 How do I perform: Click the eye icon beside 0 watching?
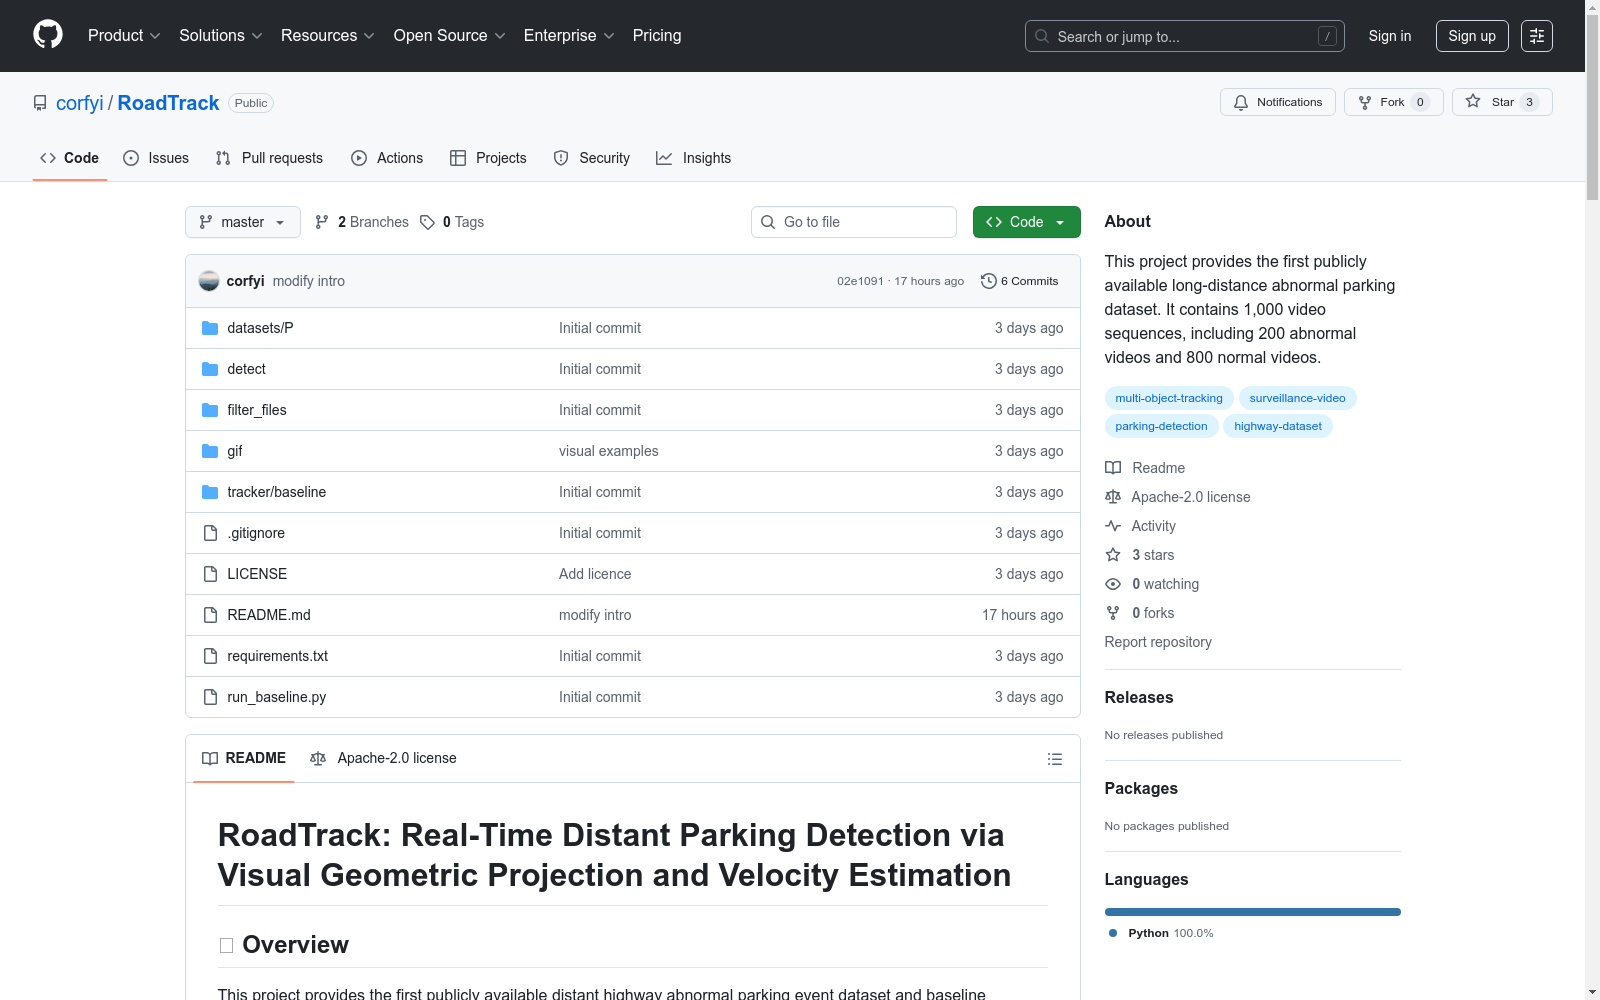click(1113, 584)
